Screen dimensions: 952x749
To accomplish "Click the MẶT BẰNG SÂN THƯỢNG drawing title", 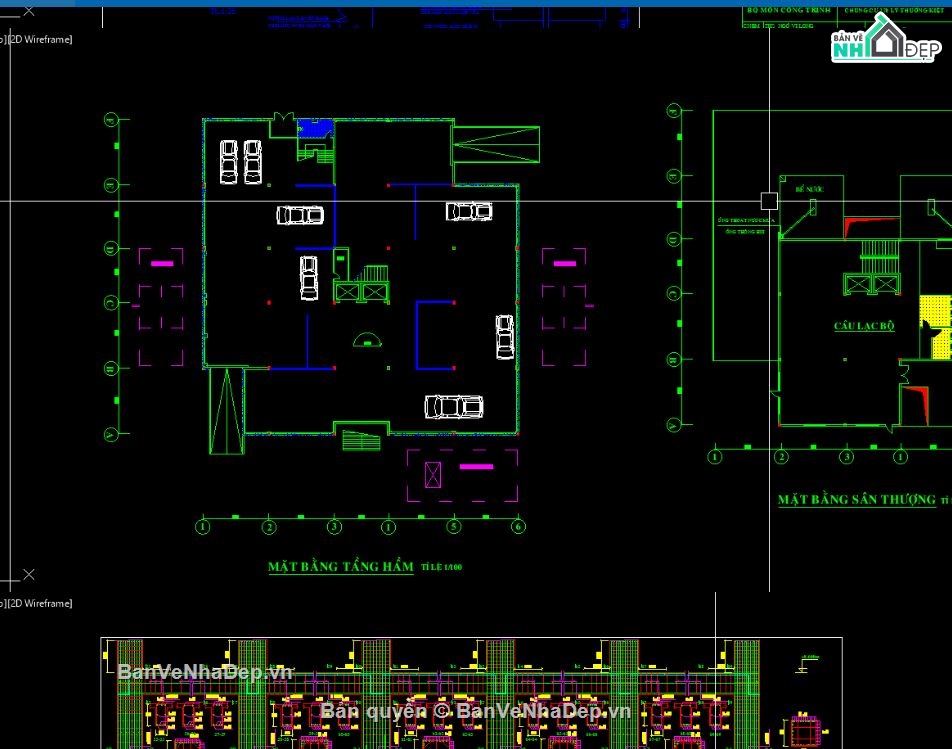I will pos(856,499).
